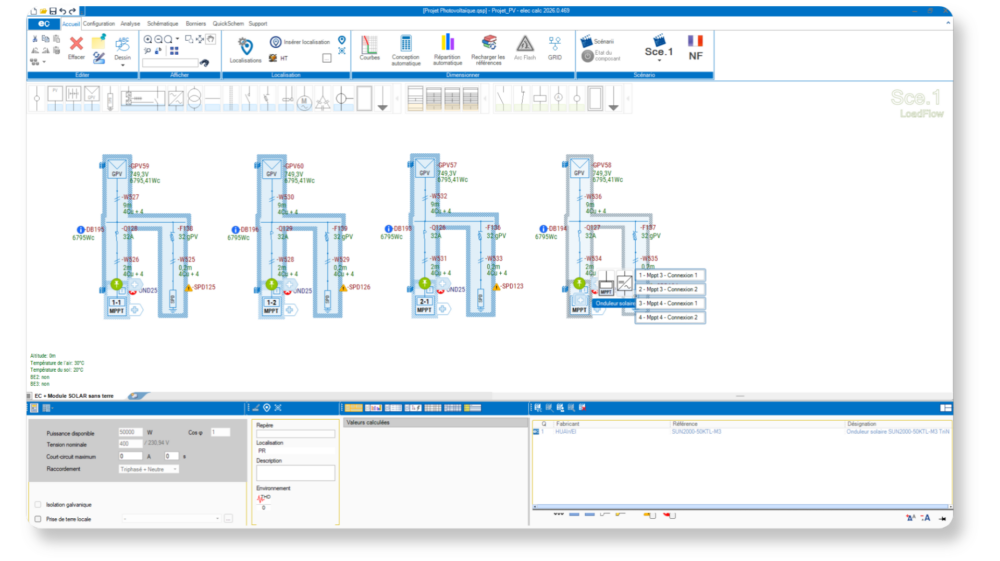Click the Repère input field
1000x561 pixels.
295,433
